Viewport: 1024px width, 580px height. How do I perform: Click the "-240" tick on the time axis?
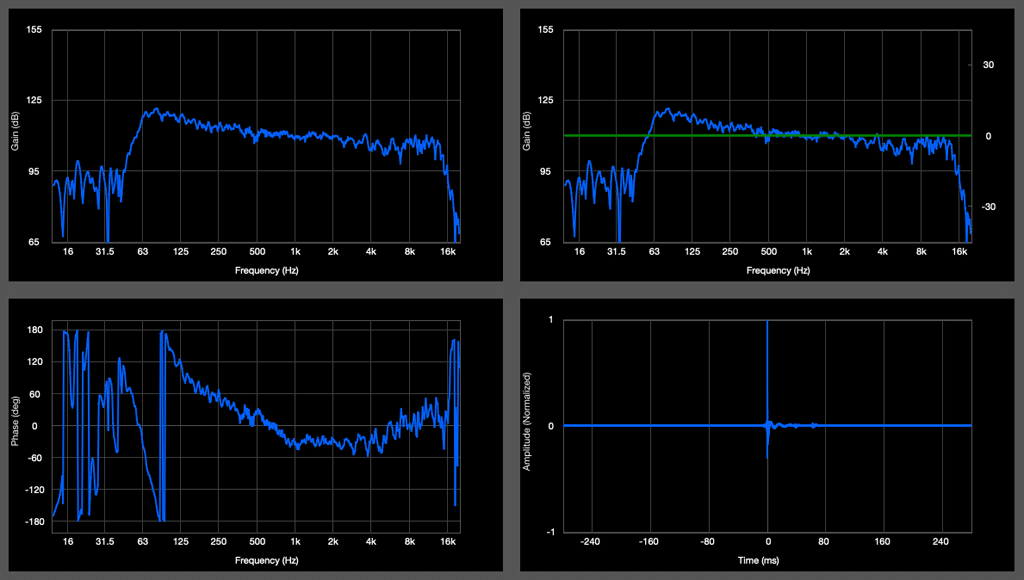click(594, 542)
